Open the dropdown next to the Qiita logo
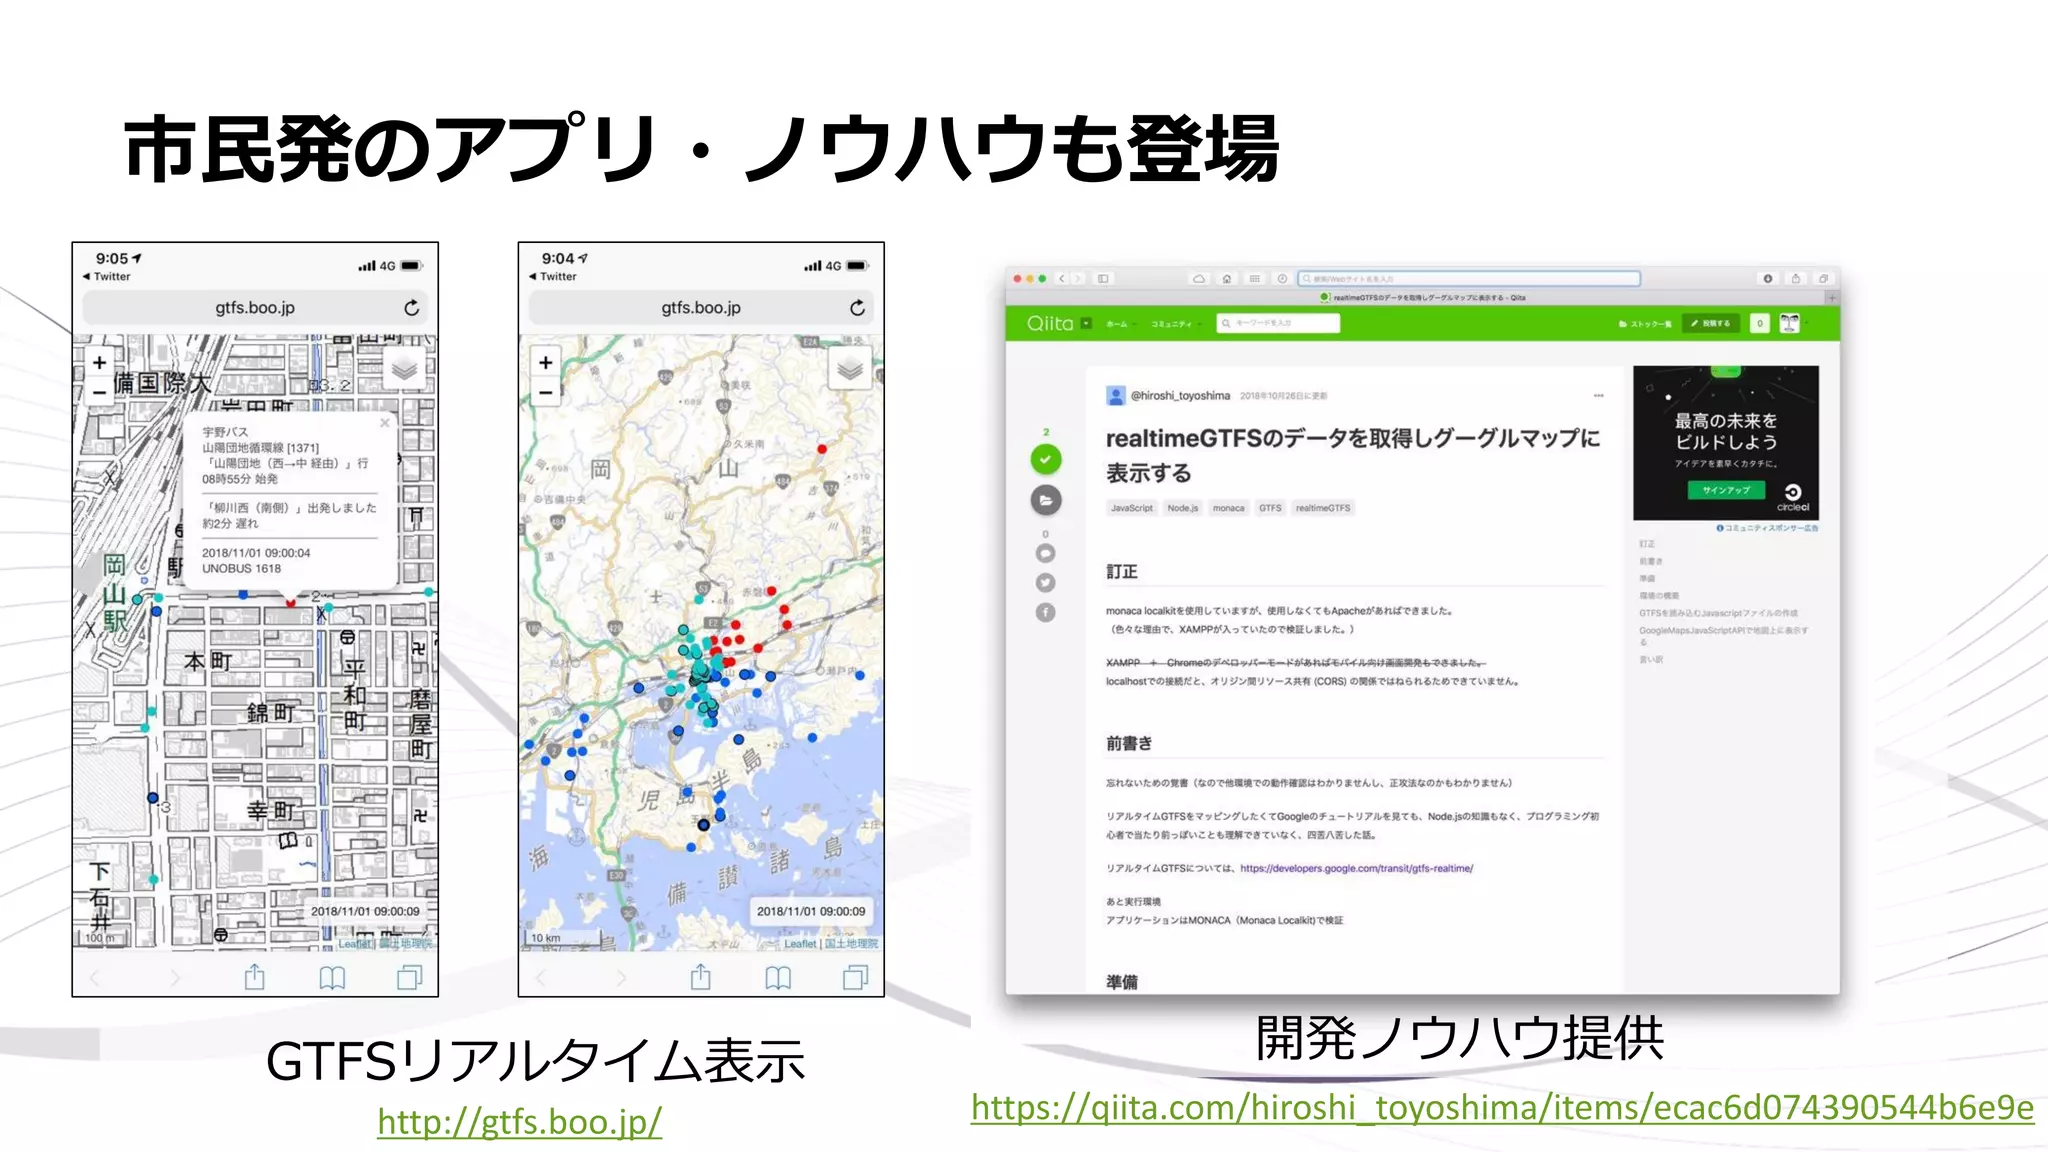Screen dimensions: 2048x1152 [x=1086, y=323]
